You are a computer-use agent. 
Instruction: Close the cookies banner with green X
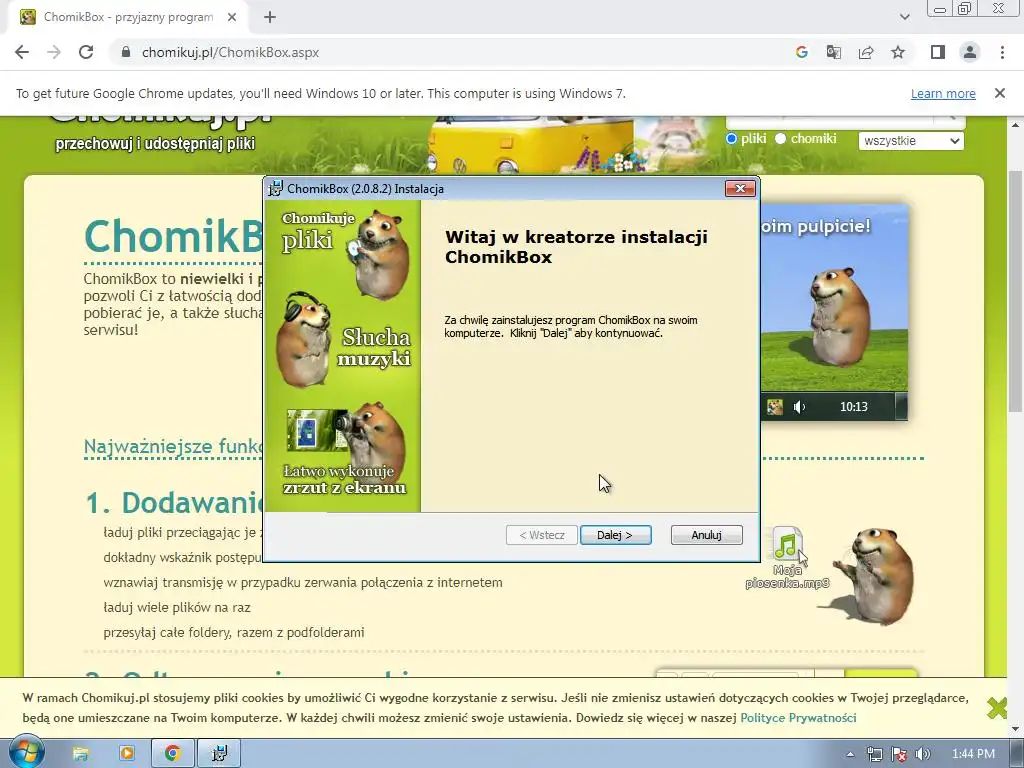point(997,708)
